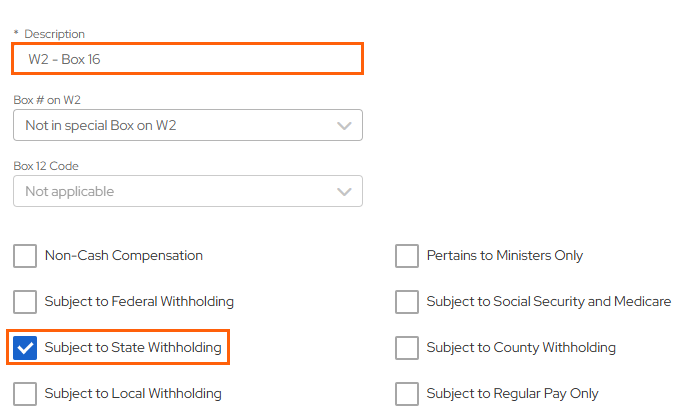Uncheck the Subject to State Withholding checkbox

pyautogui.click(x=25, y=348)
